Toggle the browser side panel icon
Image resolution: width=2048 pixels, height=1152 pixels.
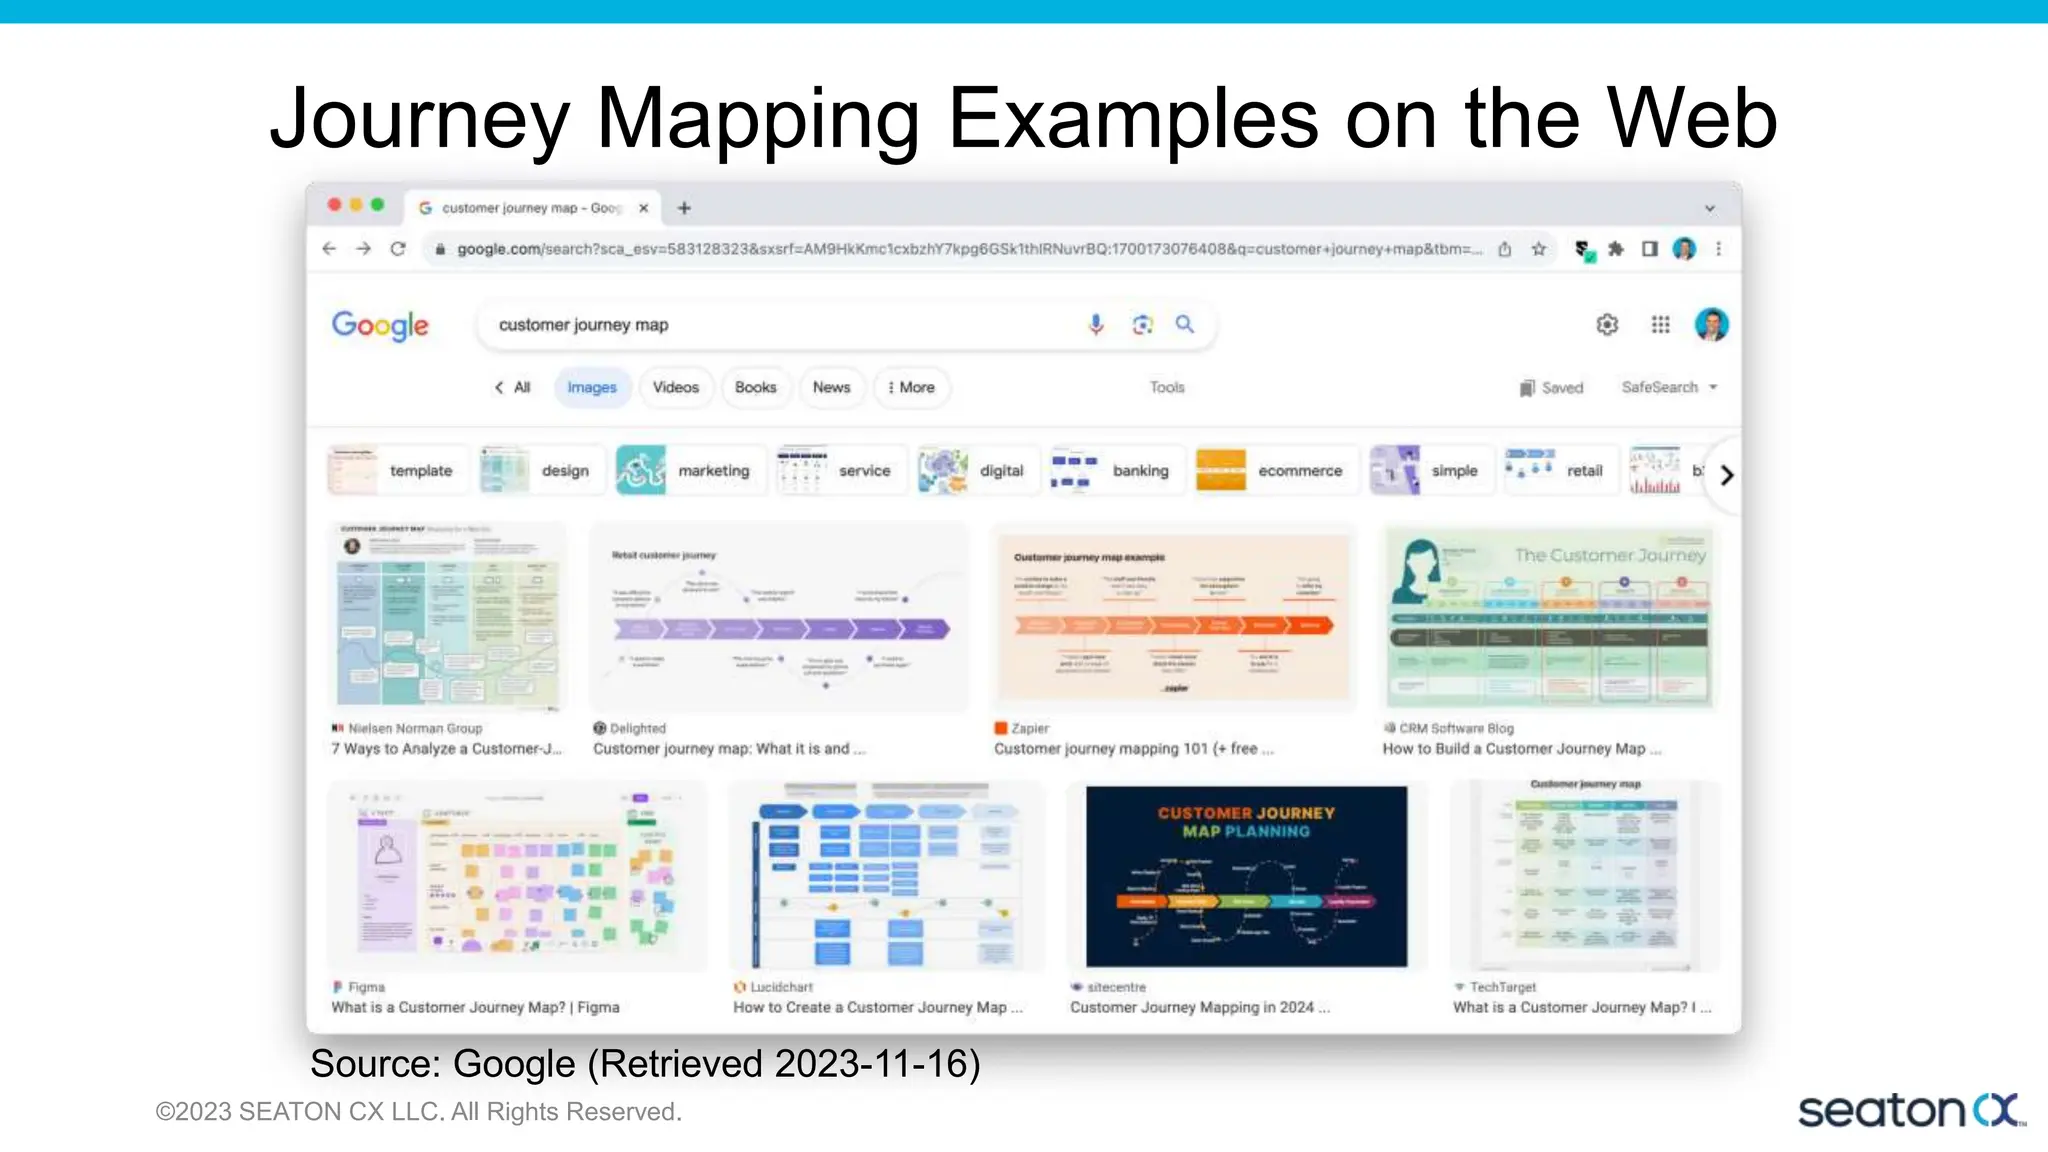[1650, 249]
